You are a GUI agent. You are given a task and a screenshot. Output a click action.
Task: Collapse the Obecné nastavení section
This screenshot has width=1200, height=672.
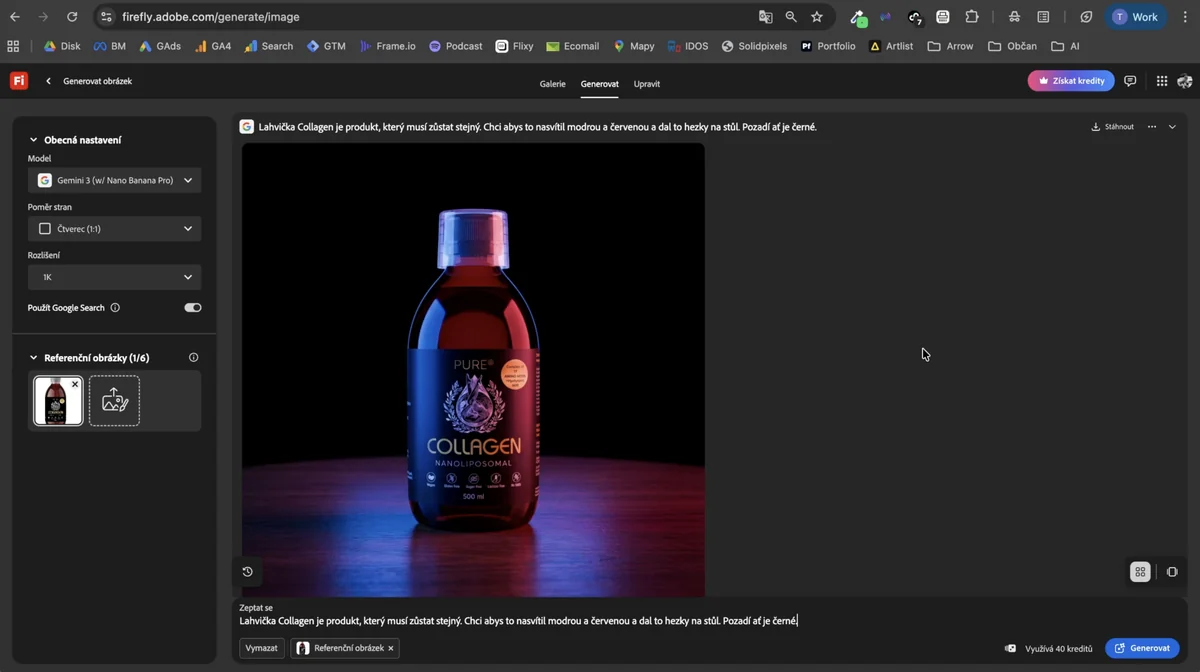(x=33, y=140)
